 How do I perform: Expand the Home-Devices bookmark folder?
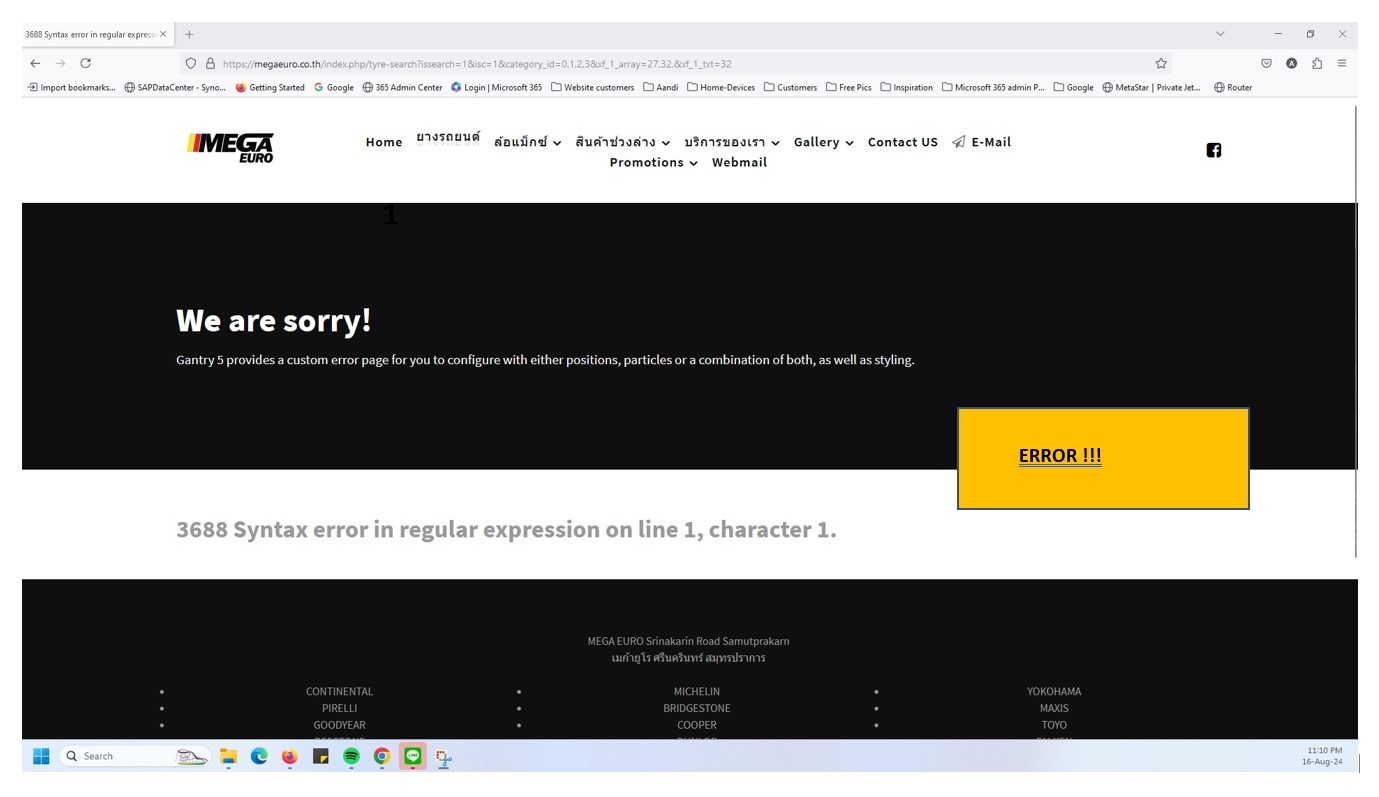pyautogui.click(x=721, y=87)
